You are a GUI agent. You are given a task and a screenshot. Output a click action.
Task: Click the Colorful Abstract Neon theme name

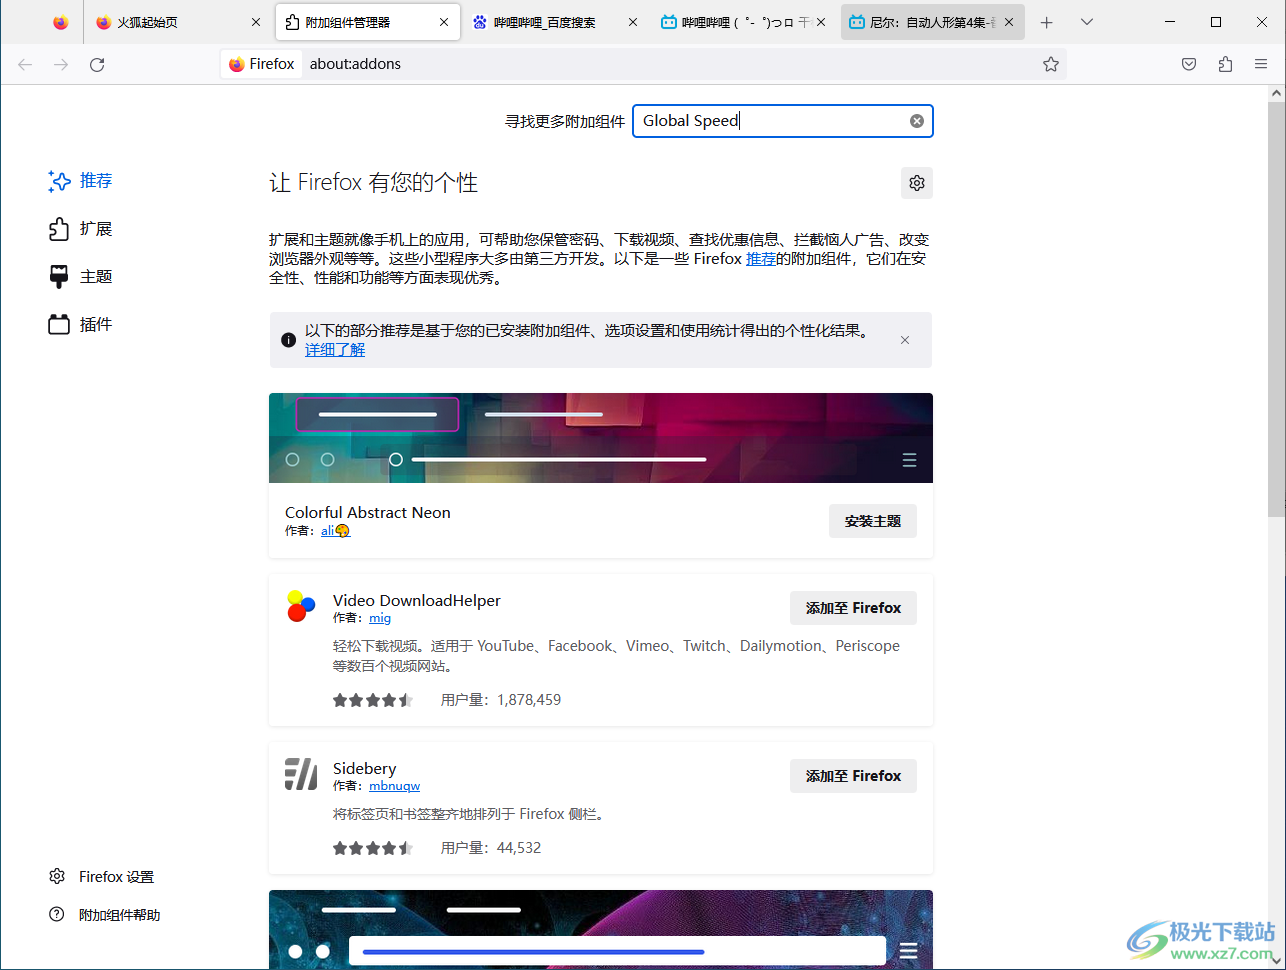click(368, 512)
